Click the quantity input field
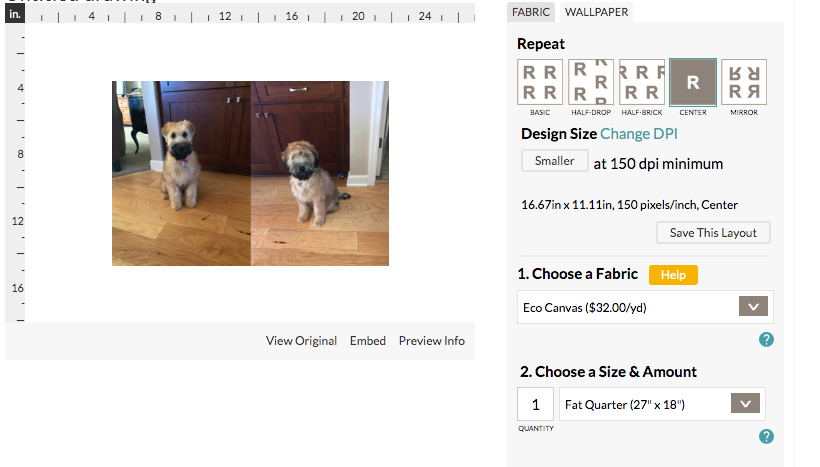820x467 pixels. point(535,404)
